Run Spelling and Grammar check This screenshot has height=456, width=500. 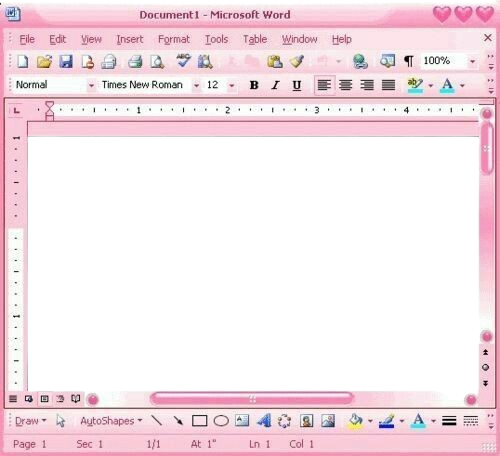[x=183, y=61]
